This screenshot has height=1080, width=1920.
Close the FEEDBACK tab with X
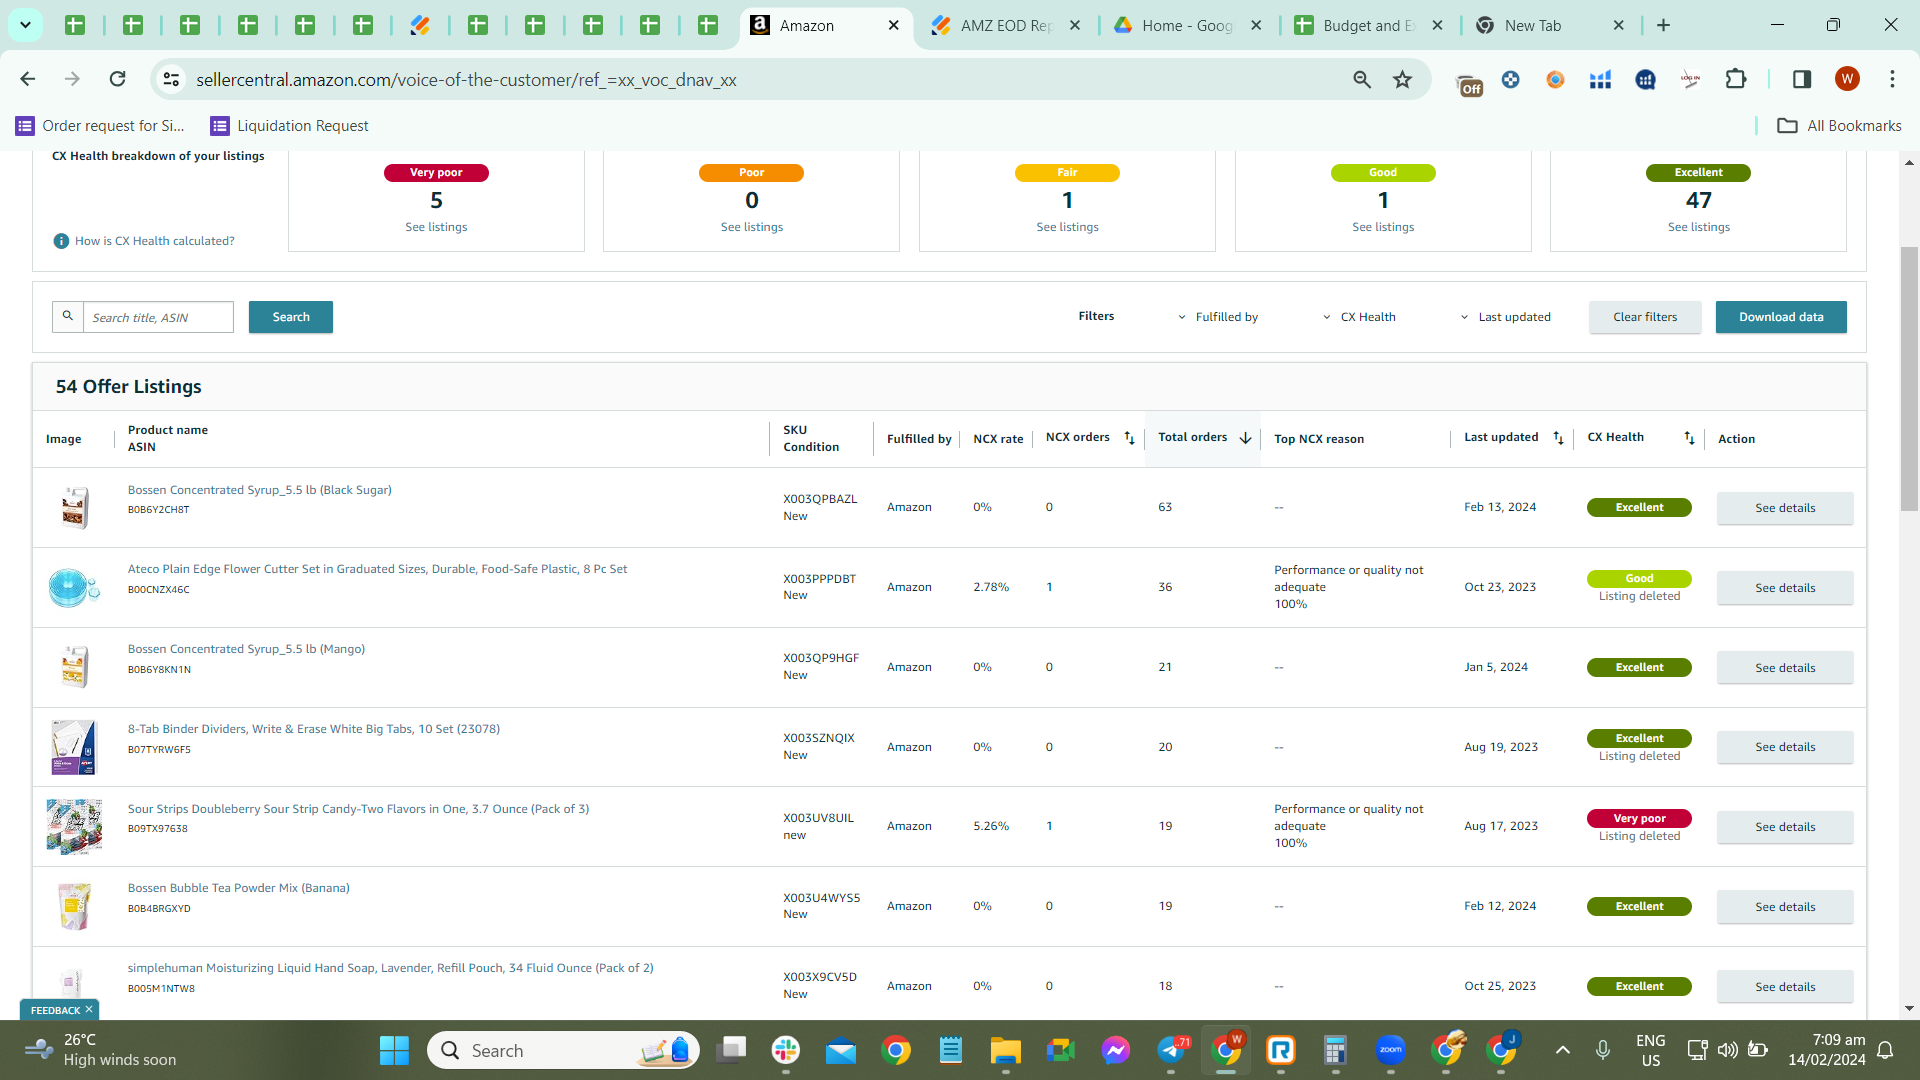[x=89, y=1010]
